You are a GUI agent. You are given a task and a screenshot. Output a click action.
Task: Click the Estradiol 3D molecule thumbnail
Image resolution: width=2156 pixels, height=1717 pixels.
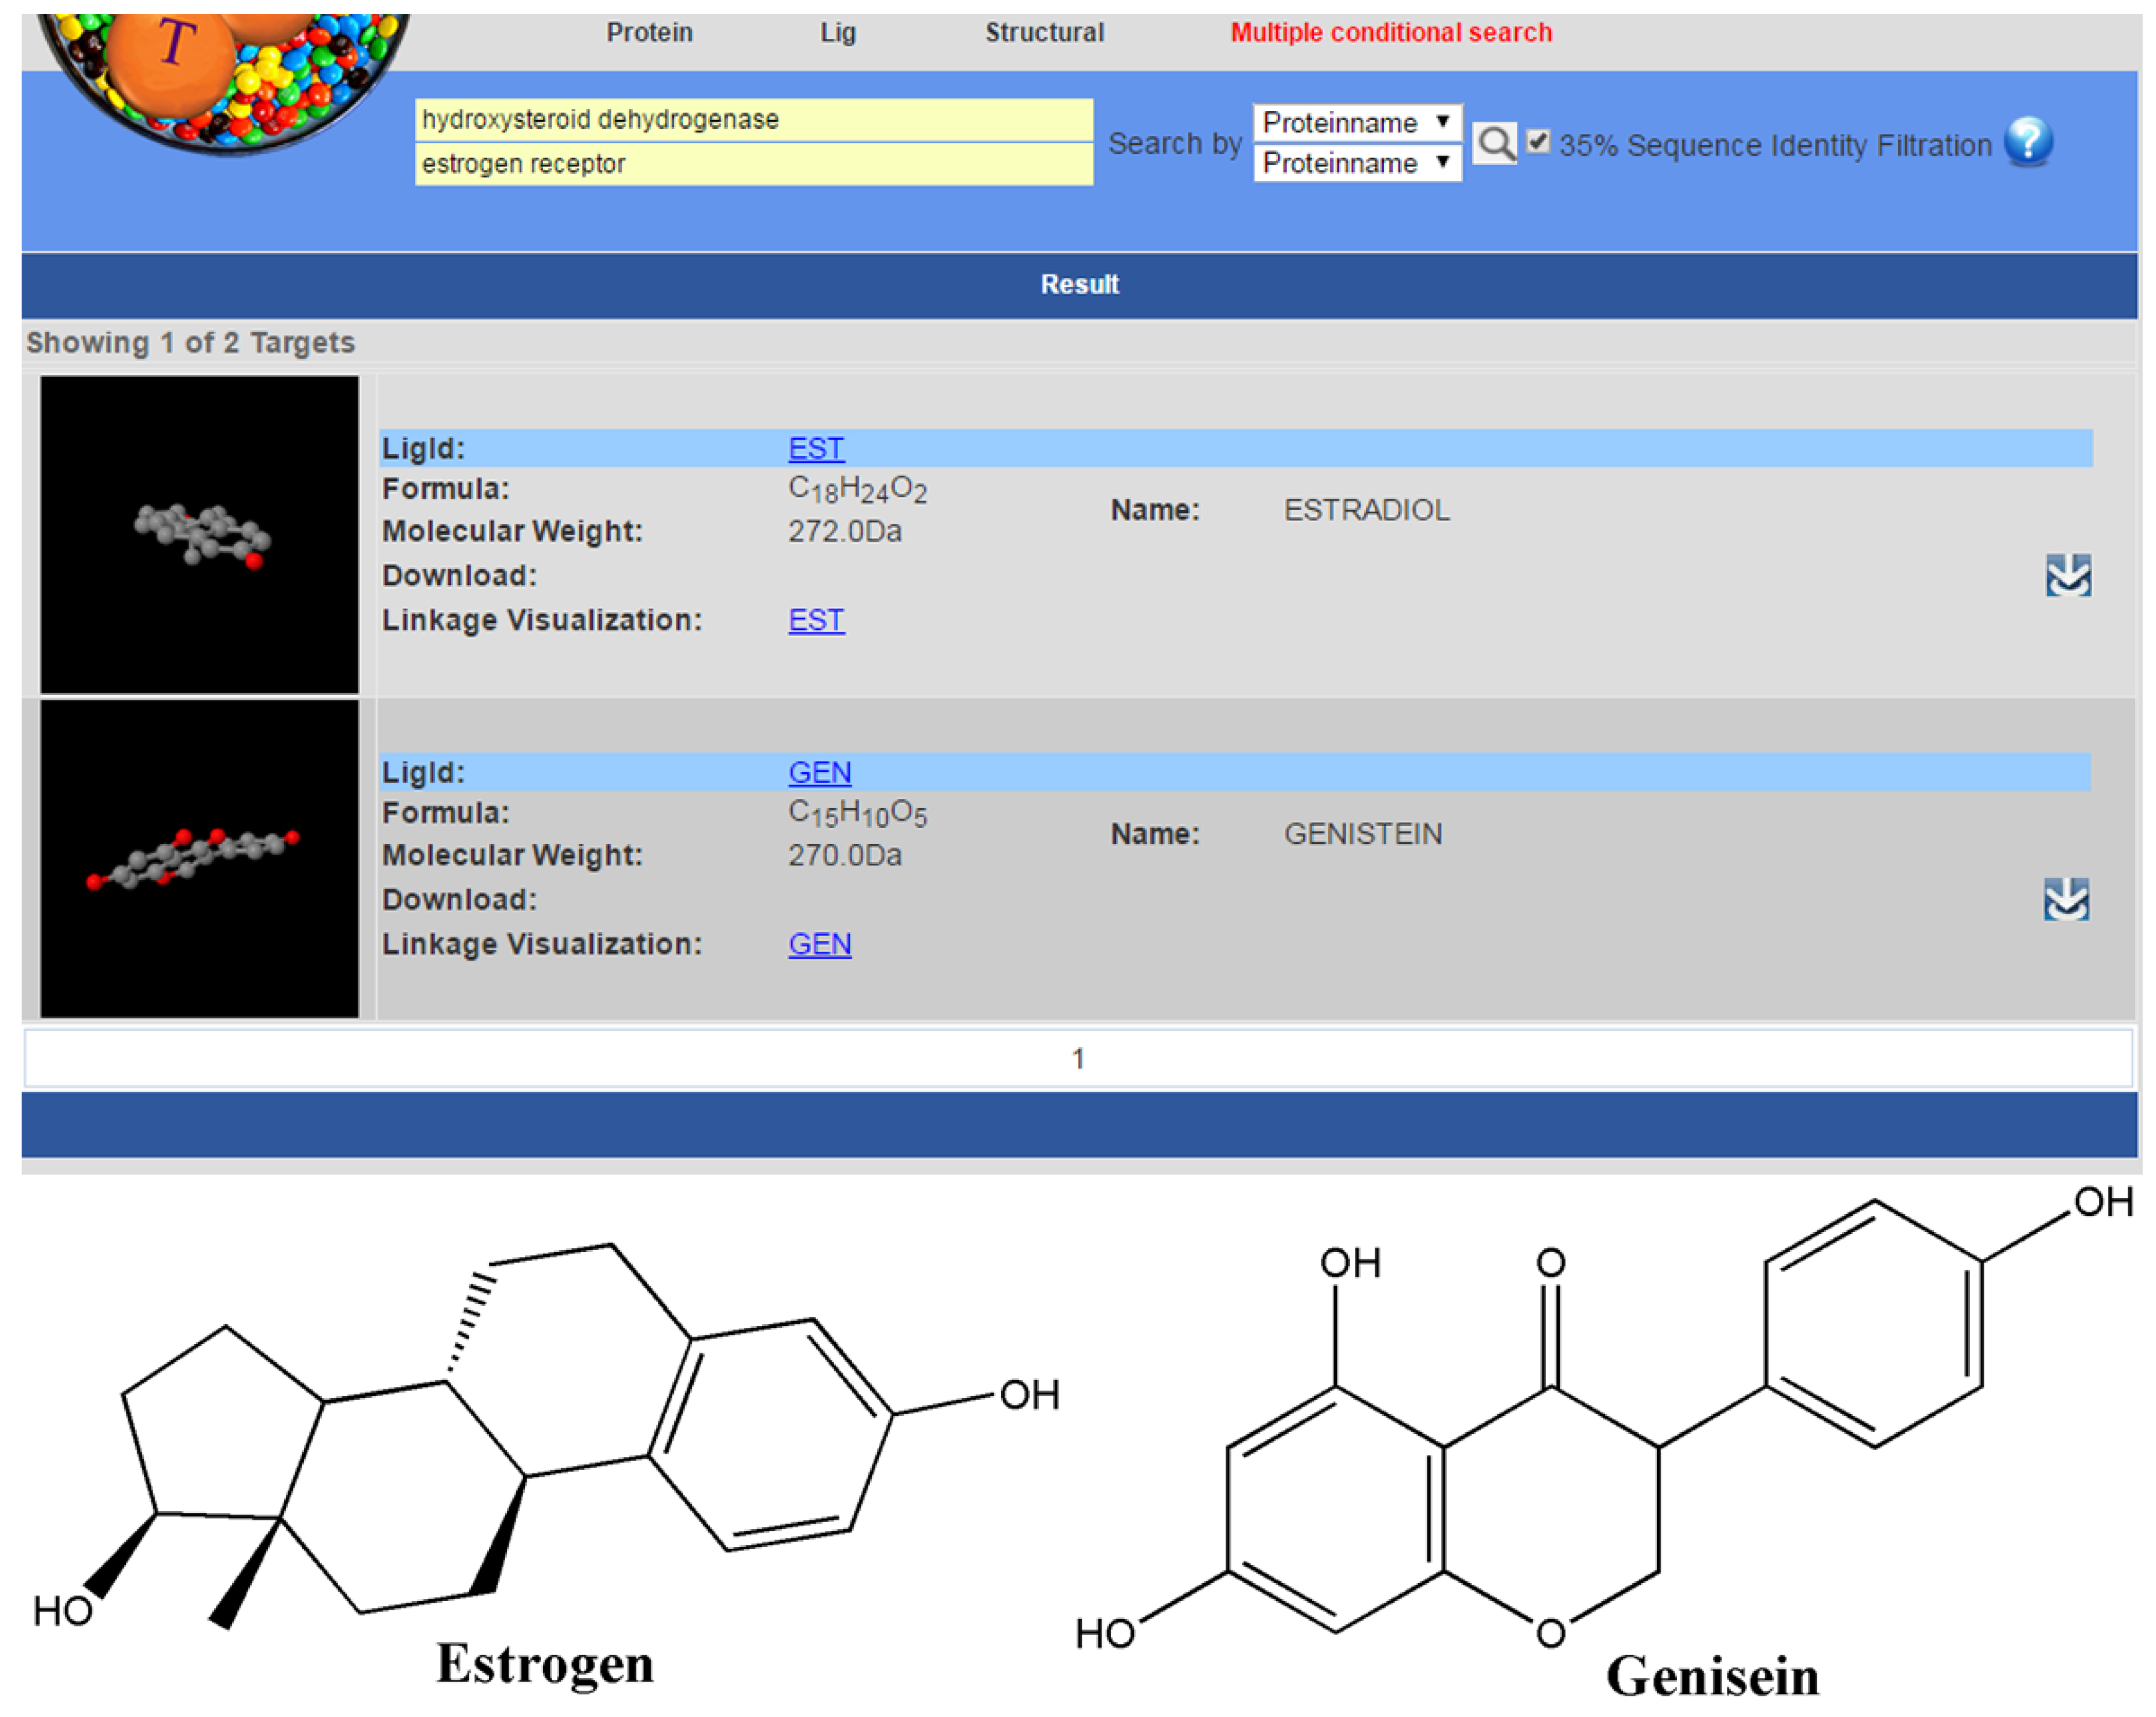[x=199, y=534]
